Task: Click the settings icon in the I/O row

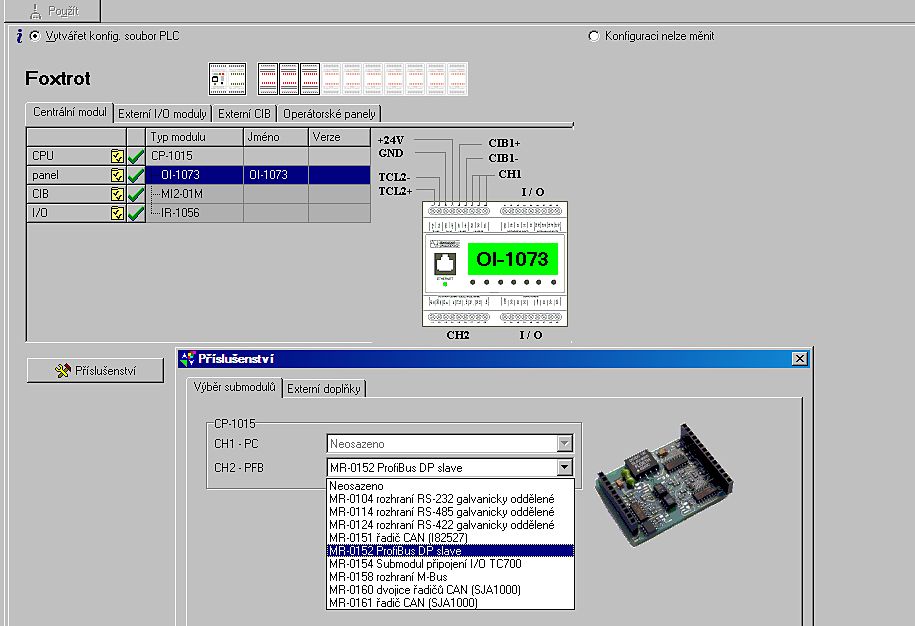Action: pos(117,213)
